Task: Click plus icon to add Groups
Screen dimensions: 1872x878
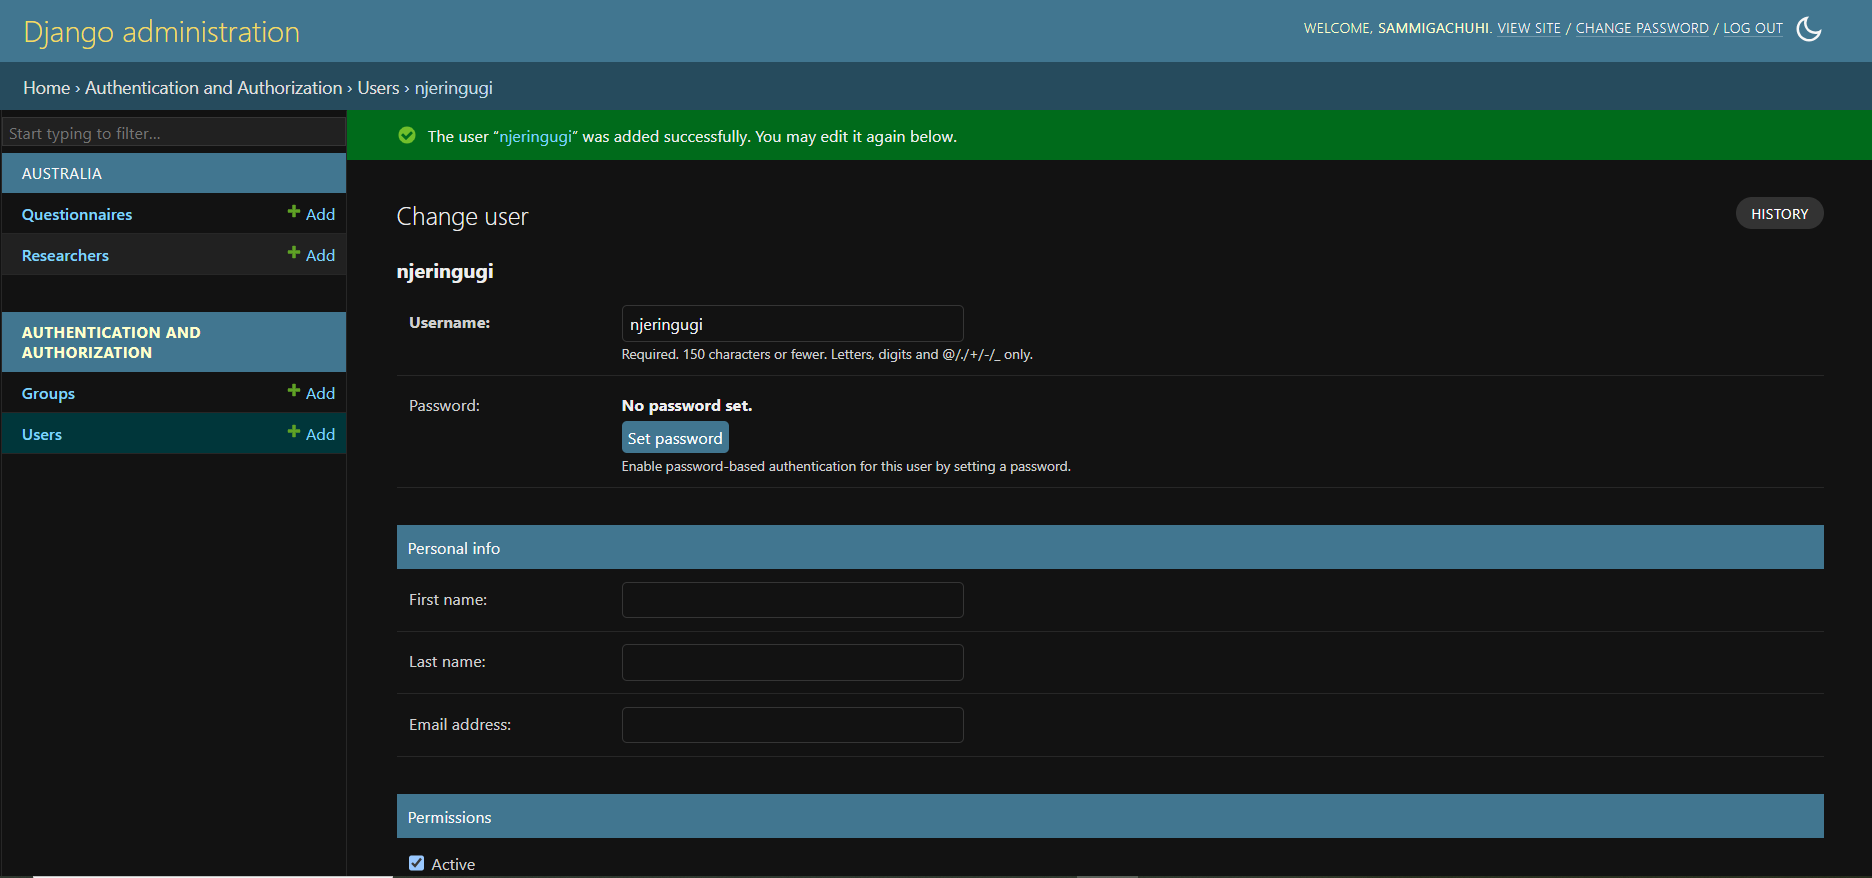Action: tap(294, 391)
